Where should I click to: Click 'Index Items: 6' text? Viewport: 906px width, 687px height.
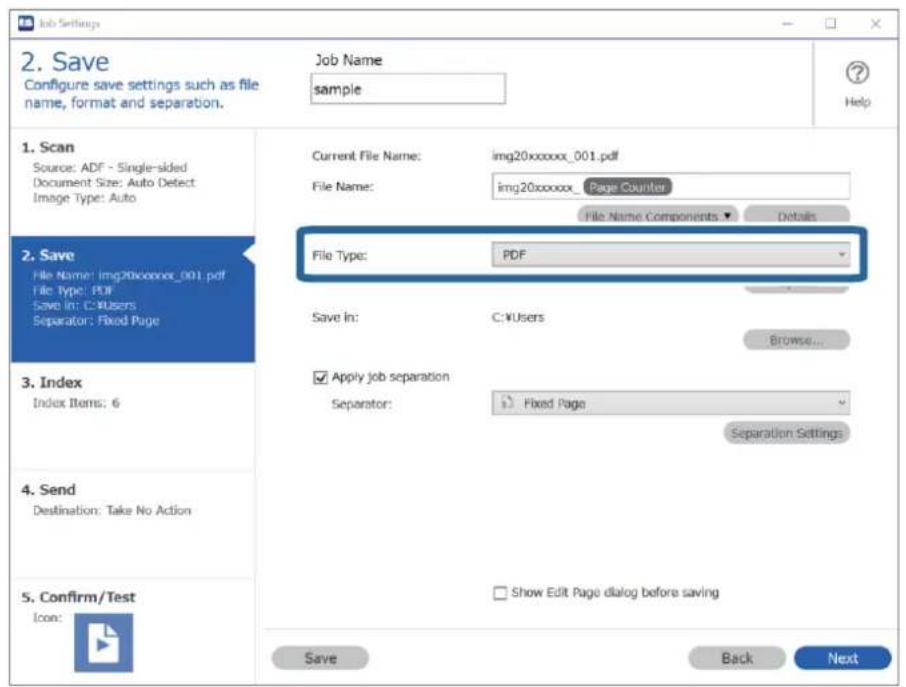pyautogui.click(x=76, y=403)
